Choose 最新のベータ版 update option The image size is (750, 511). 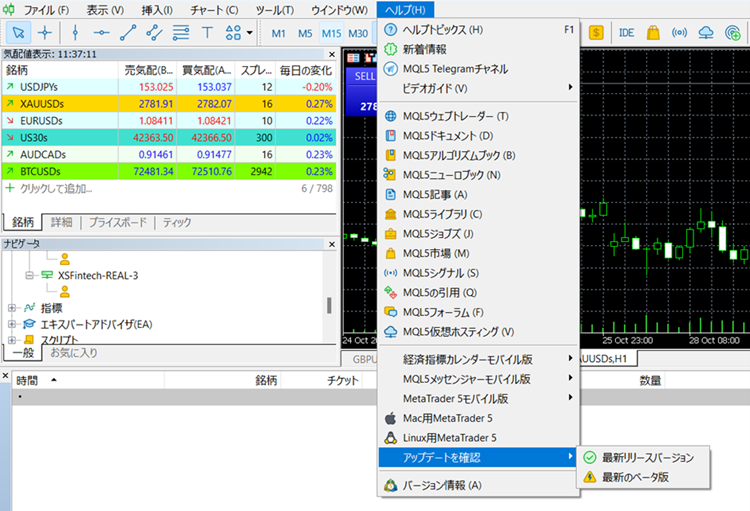pyautogui.click(x=643, y=478)
